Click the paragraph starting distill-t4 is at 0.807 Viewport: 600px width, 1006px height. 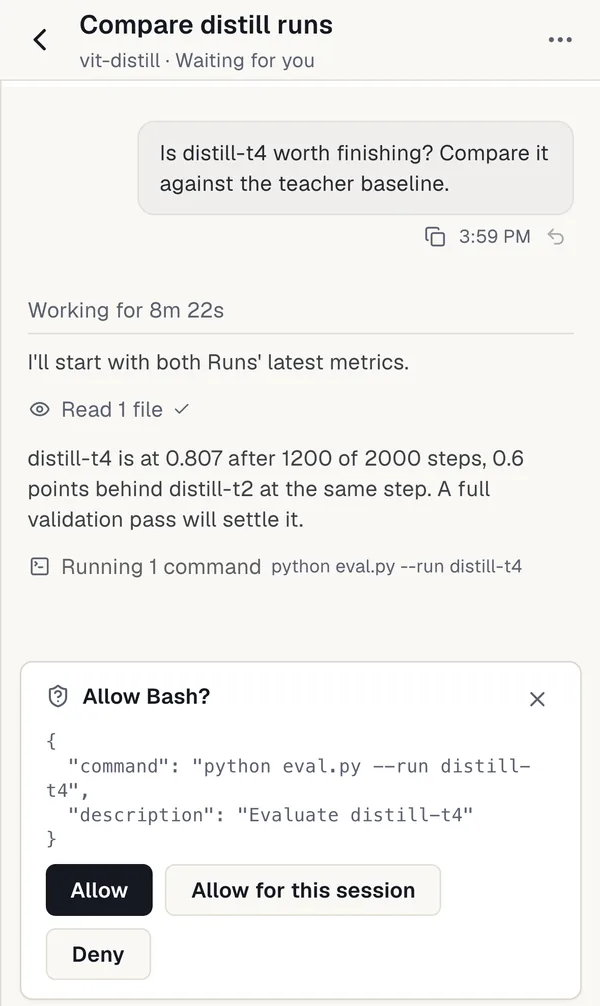pos(276,489)
